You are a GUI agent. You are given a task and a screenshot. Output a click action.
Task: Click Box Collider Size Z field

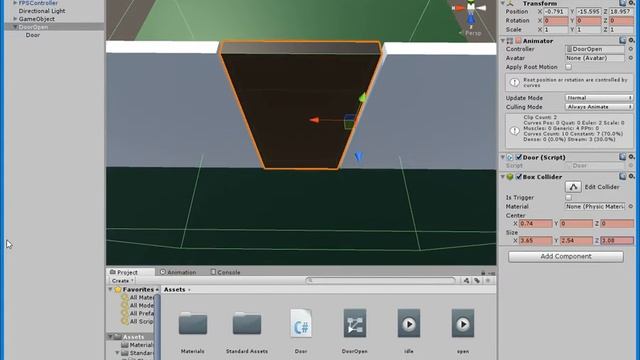(x=617, y=241)
